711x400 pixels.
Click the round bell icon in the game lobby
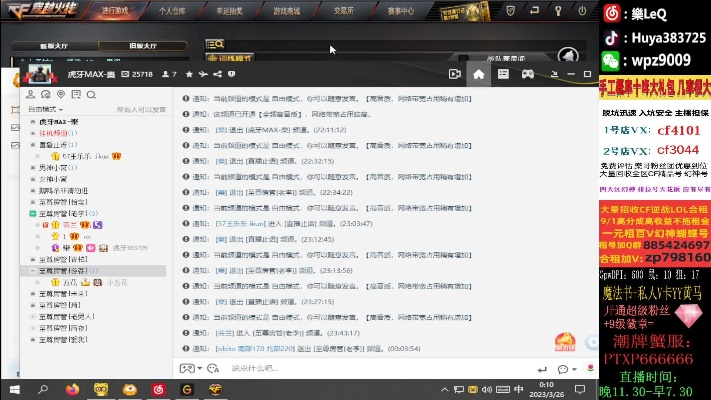pyautogui.click(x=568, y=55)
